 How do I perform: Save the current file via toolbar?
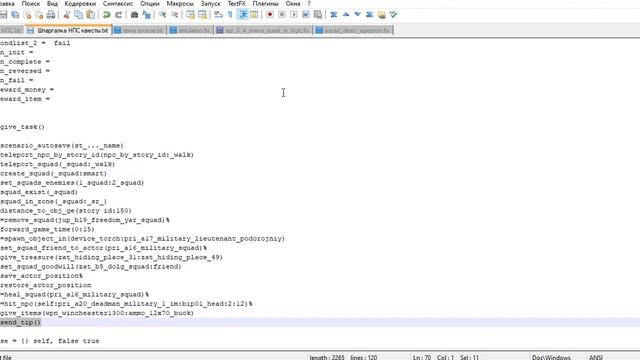click(3, 15)
